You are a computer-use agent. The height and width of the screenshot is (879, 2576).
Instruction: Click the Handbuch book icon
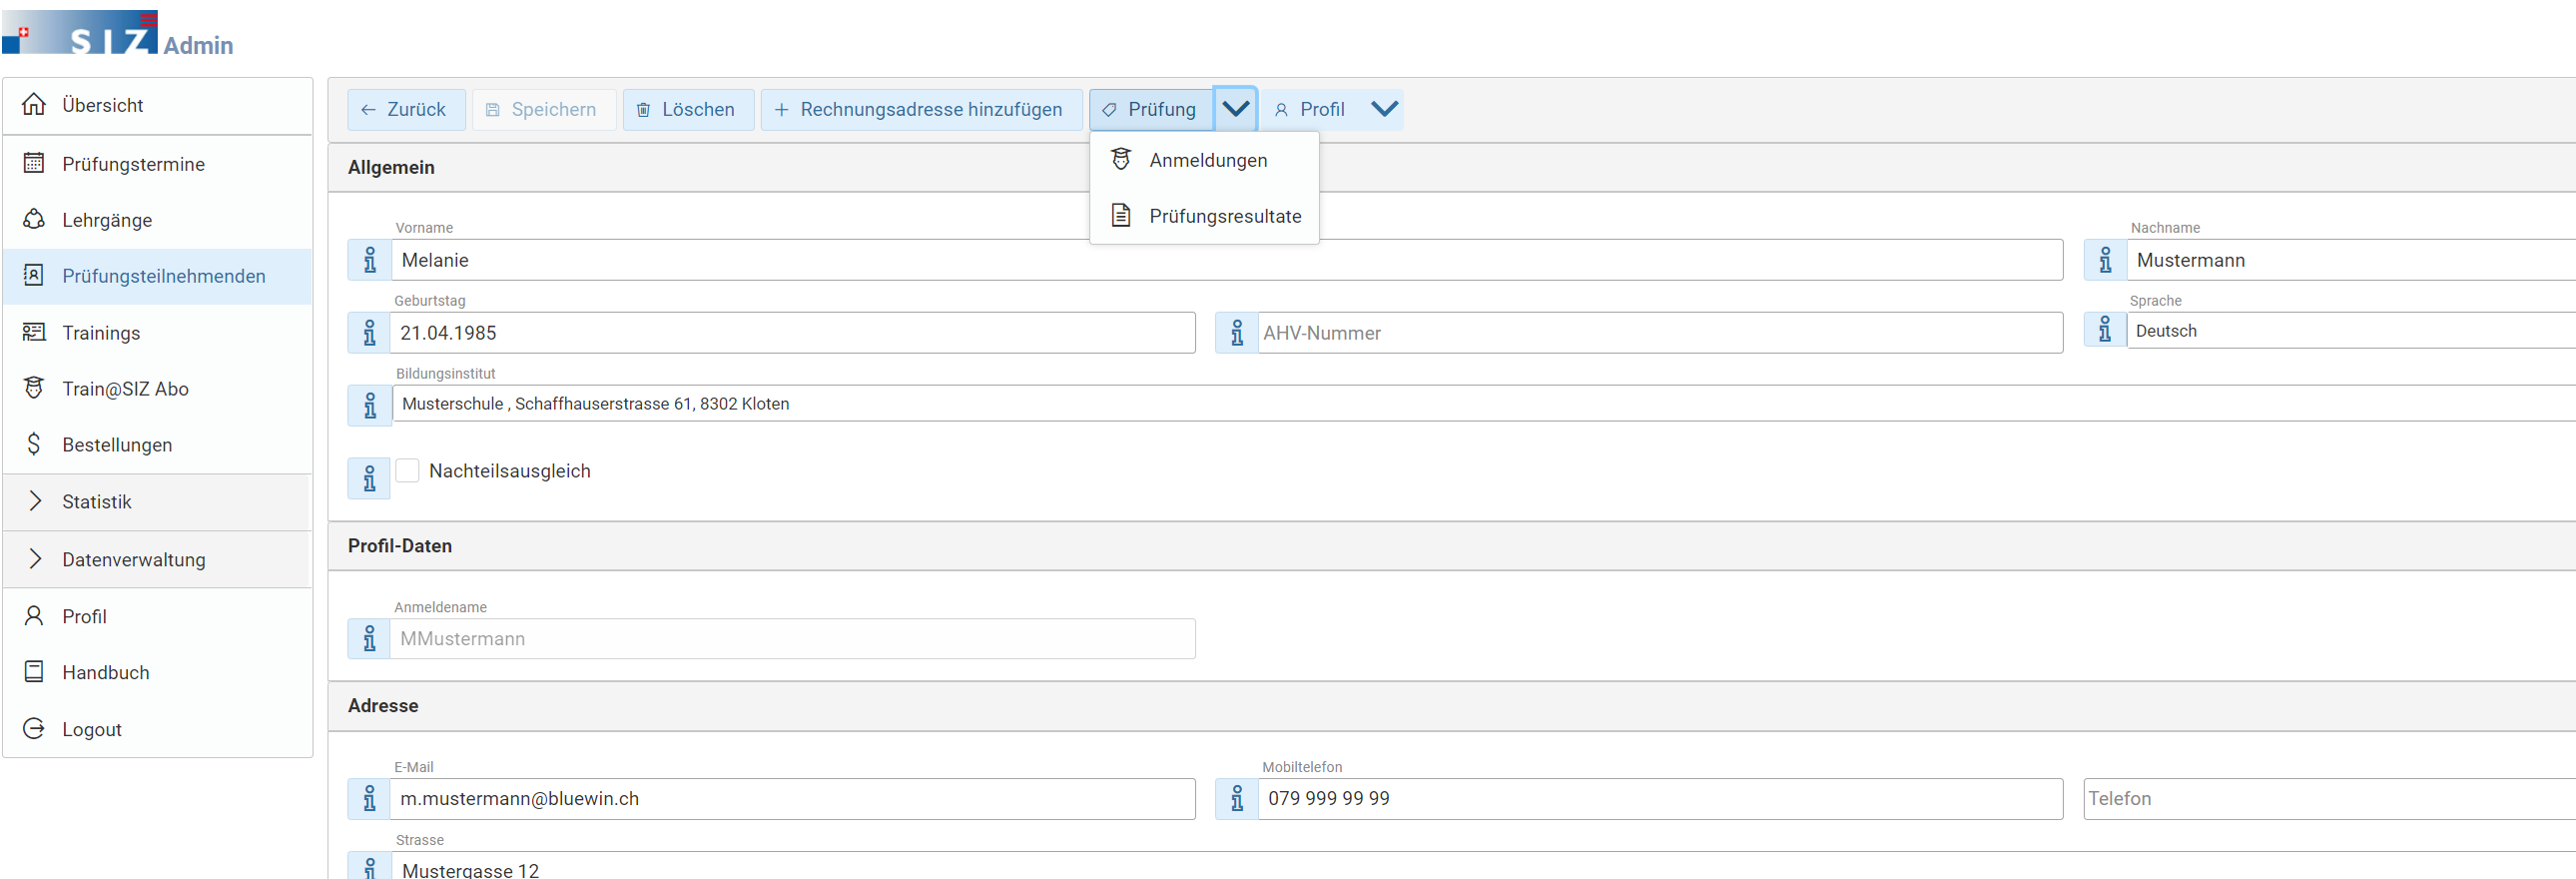[34, 672]
